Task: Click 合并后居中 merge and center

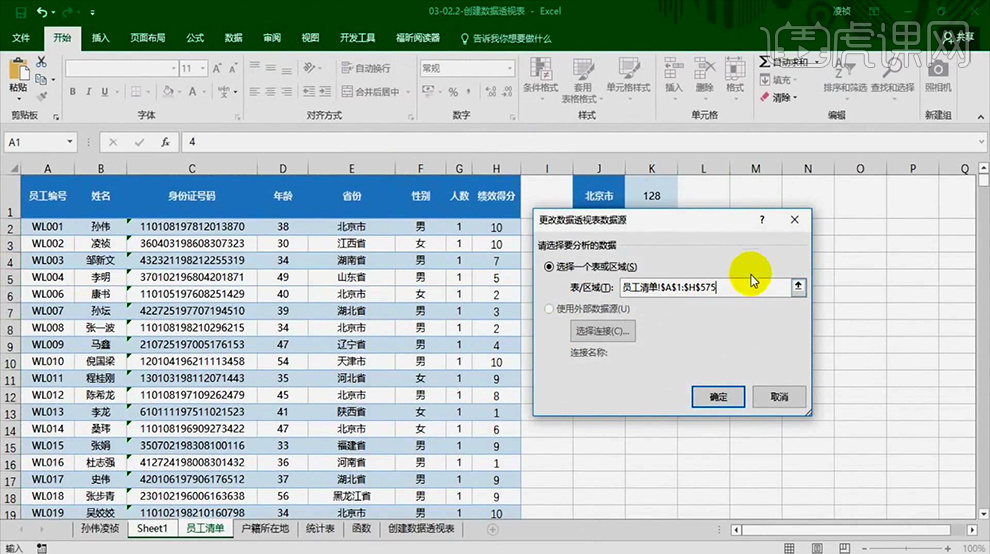Action: [371, 92]
